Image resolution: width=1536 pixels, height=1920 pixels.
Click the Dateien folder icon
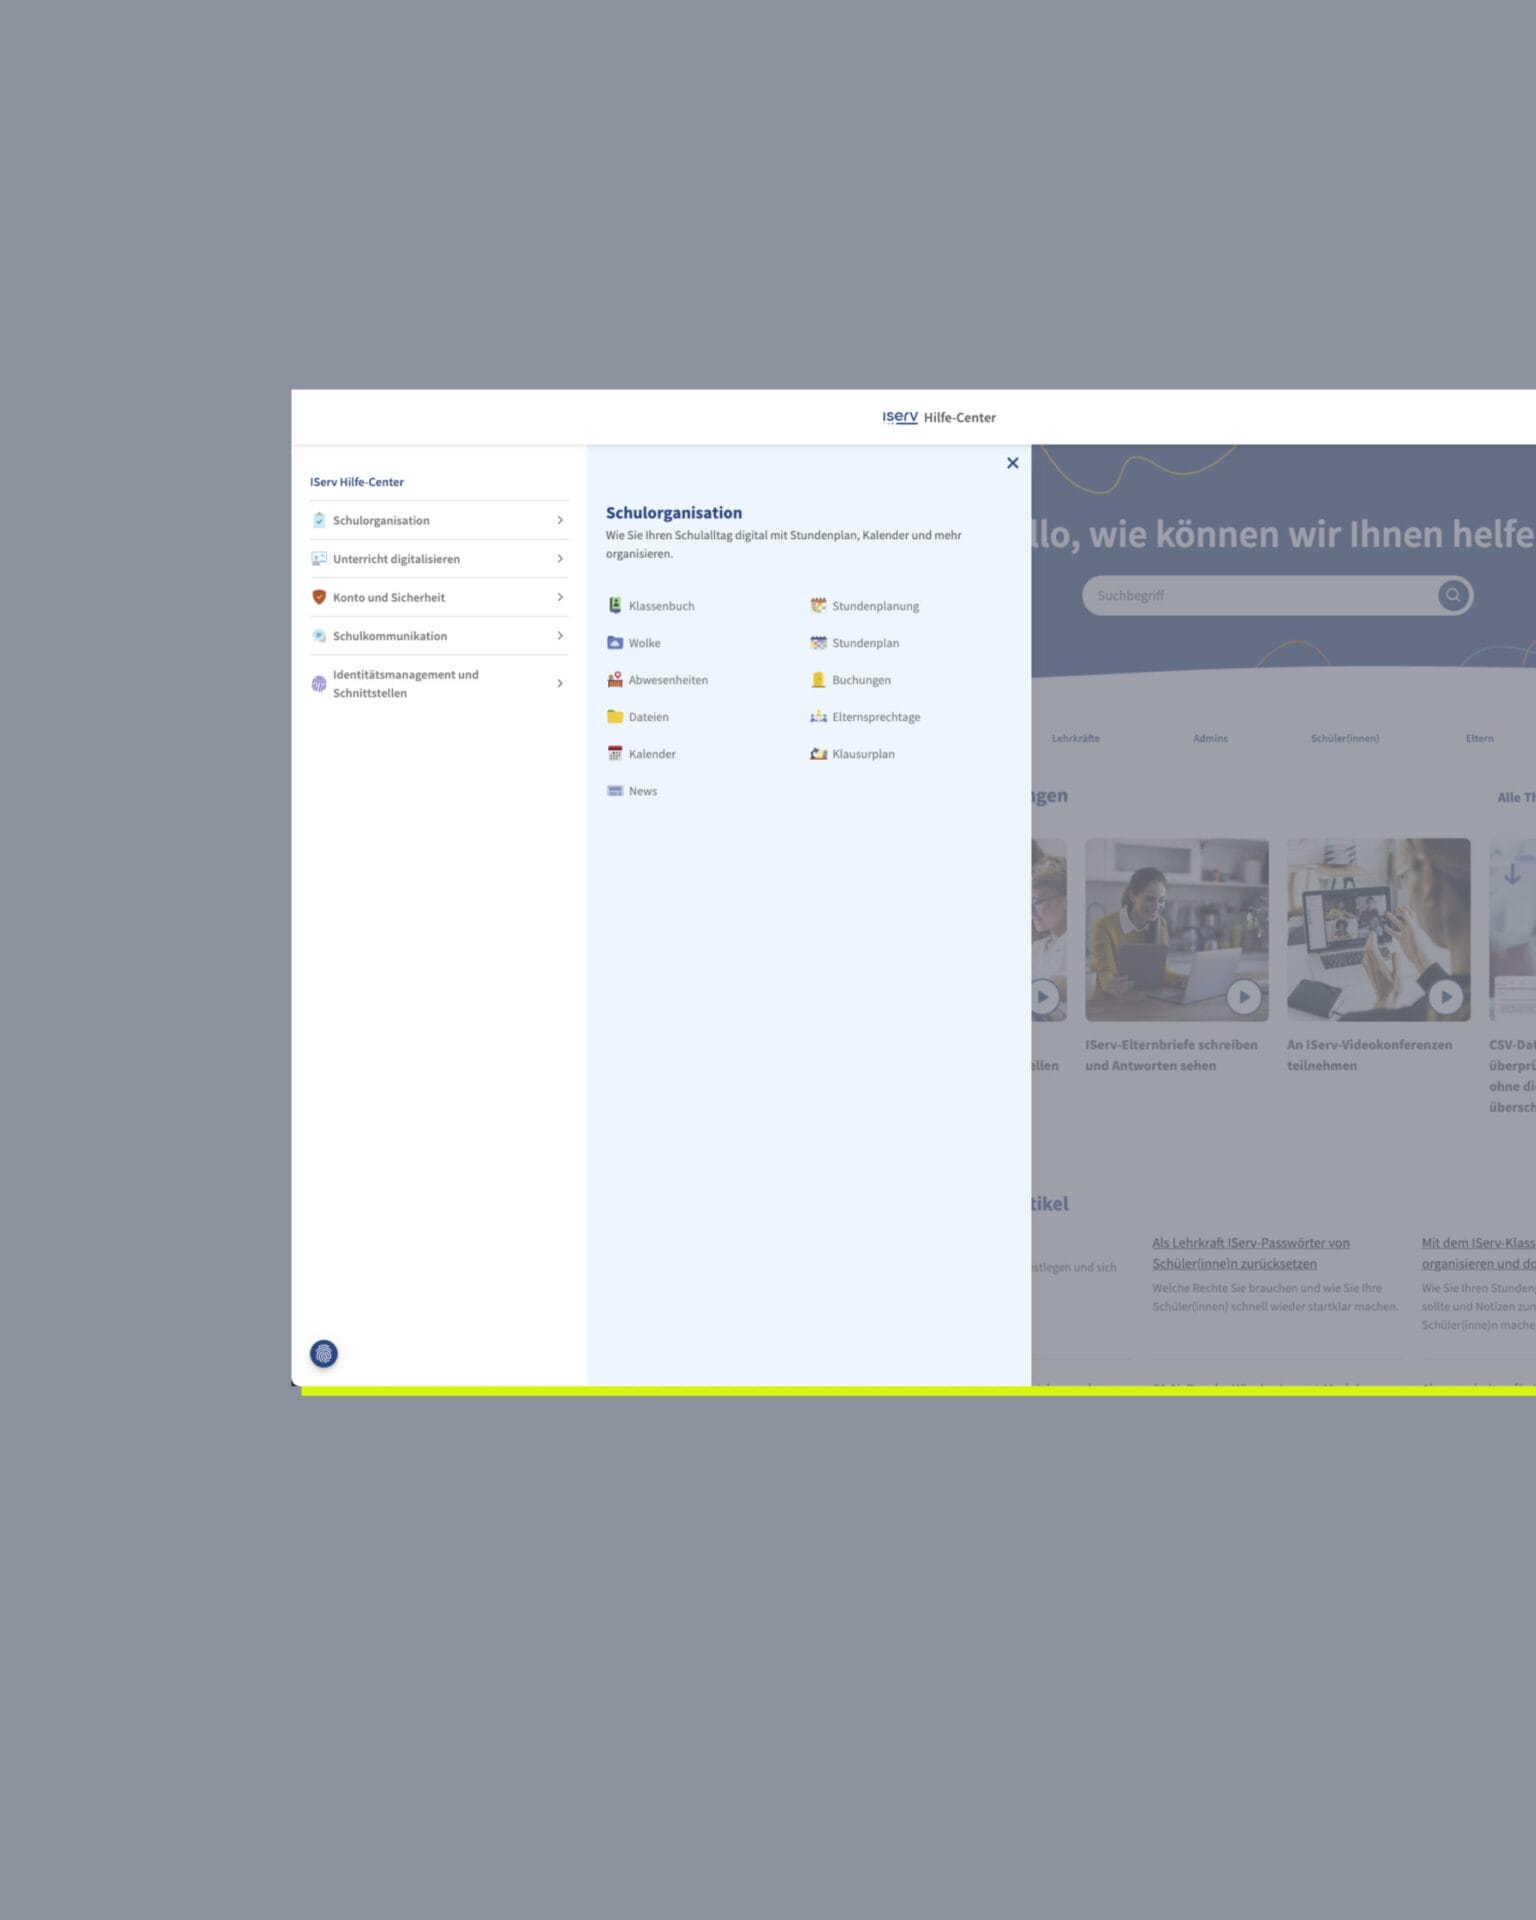pos(615,716)
